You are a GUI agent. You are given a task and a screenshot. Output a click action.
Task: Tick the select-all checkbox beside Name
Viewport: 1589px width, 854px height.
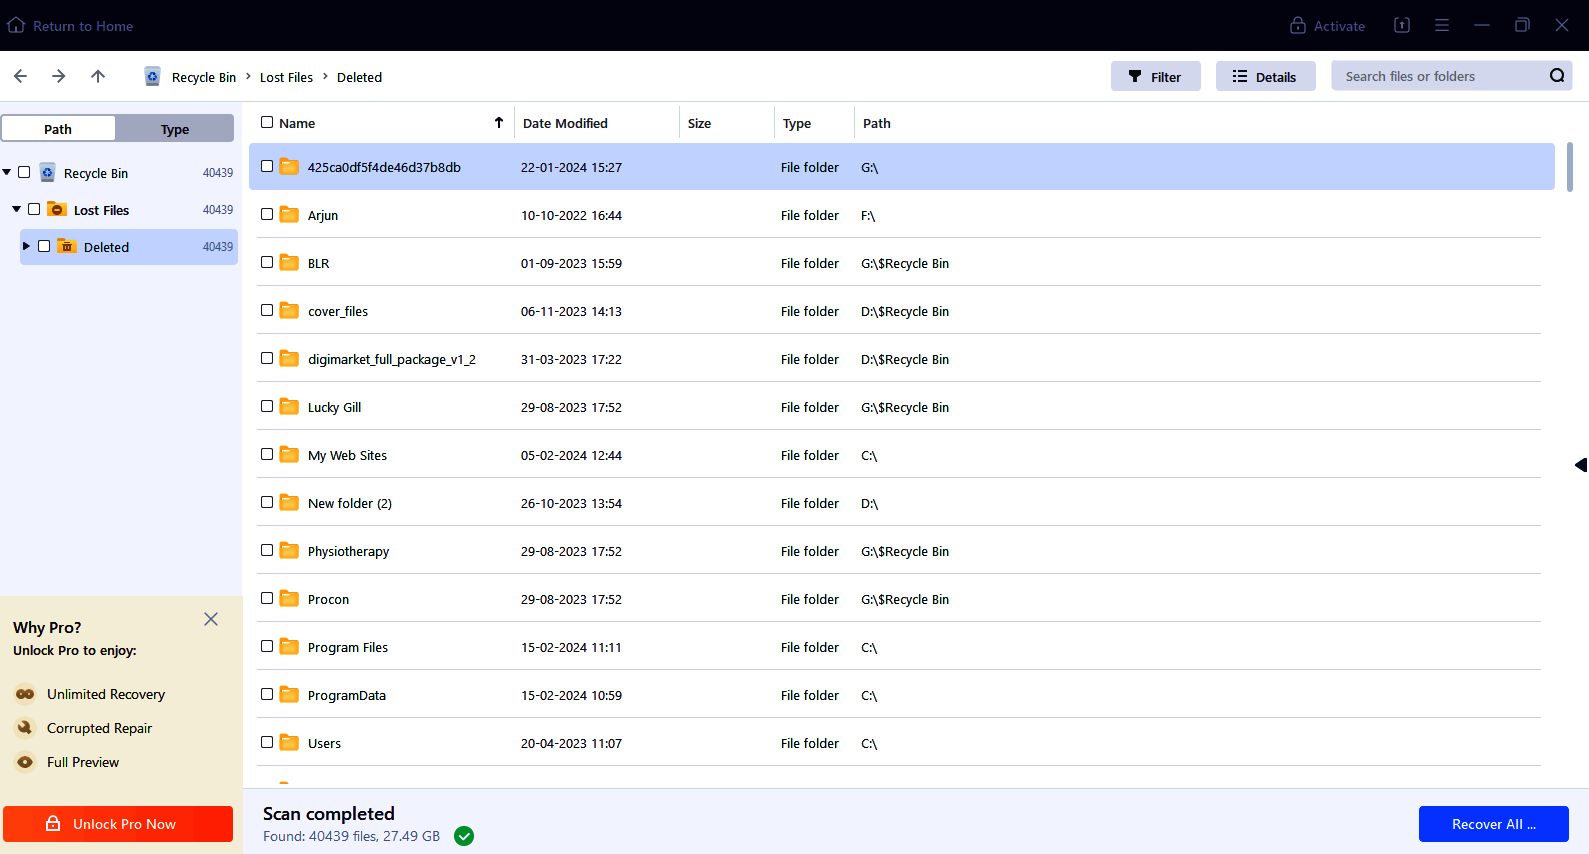267,123
